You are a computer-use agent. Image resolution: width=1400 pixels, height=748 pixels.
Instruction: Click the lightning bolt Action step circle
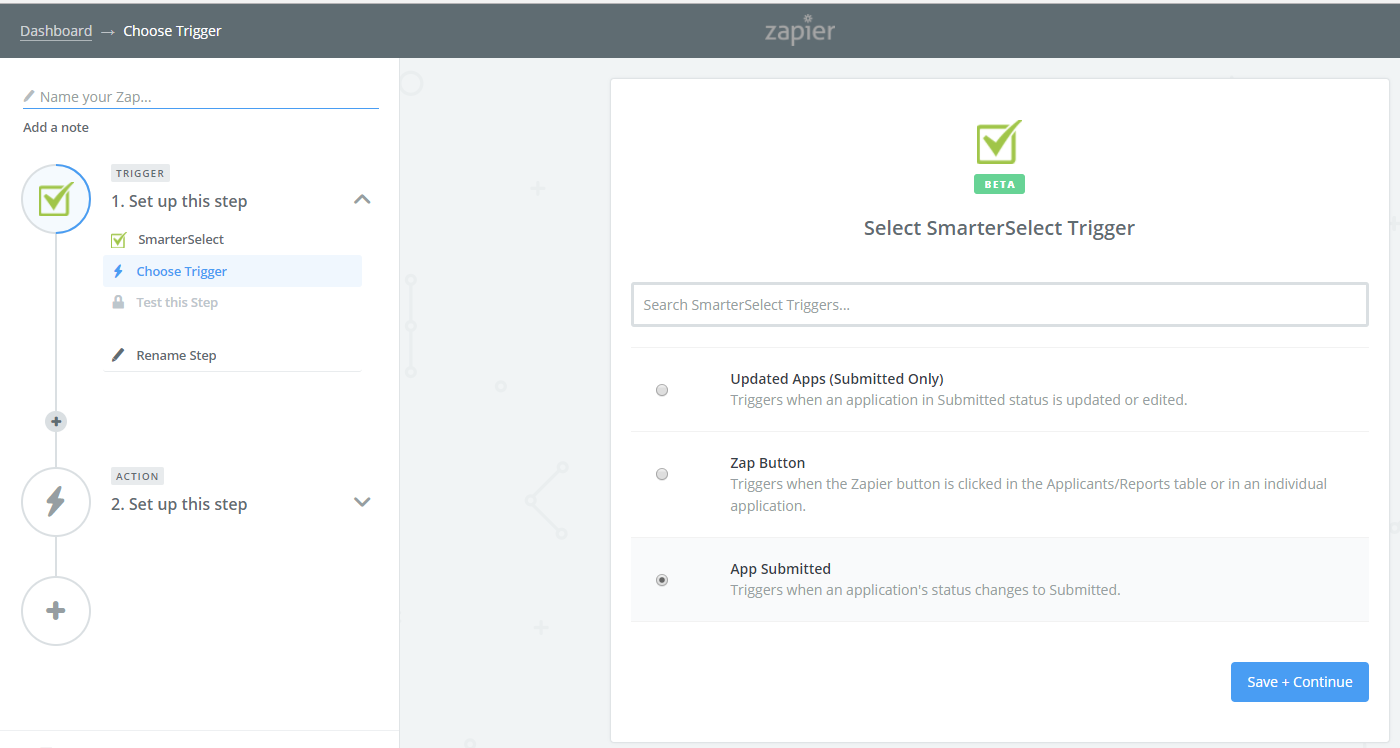55,501
